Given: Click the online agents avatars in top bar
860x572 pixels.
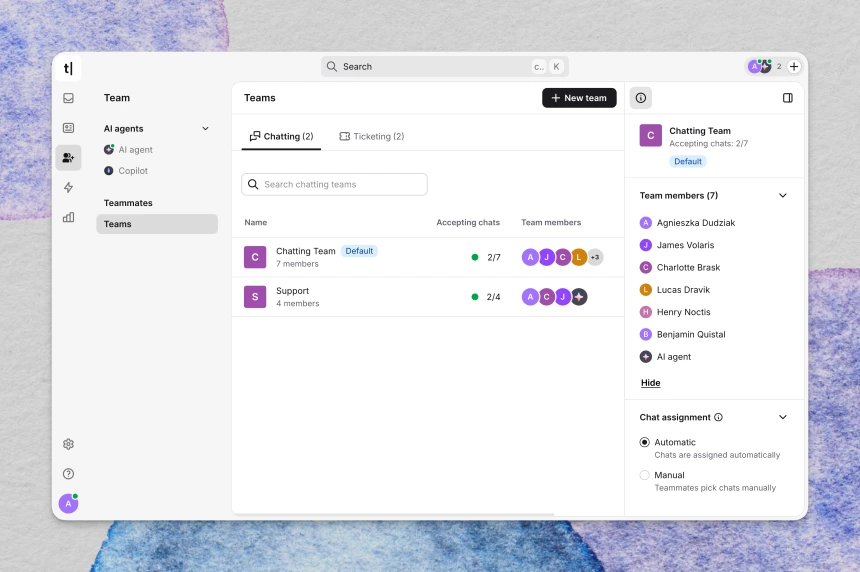Looking at the screenshot, I should [760, 67].
